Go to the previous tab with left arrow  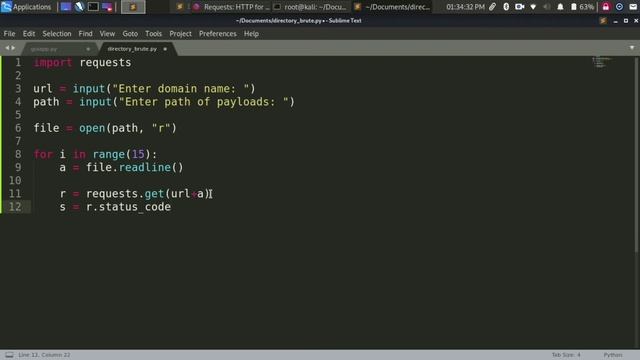pyautogui.click(x=7, y=48)
